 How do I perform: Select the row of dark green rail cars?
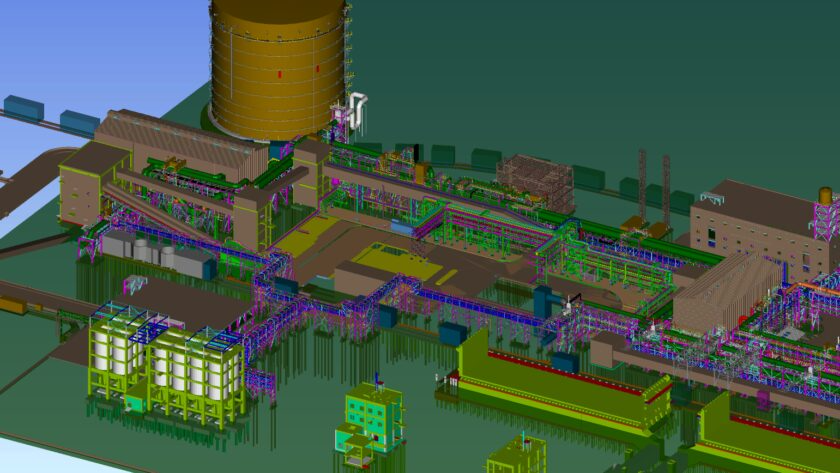pyautogui.click(x=480, y=158)
